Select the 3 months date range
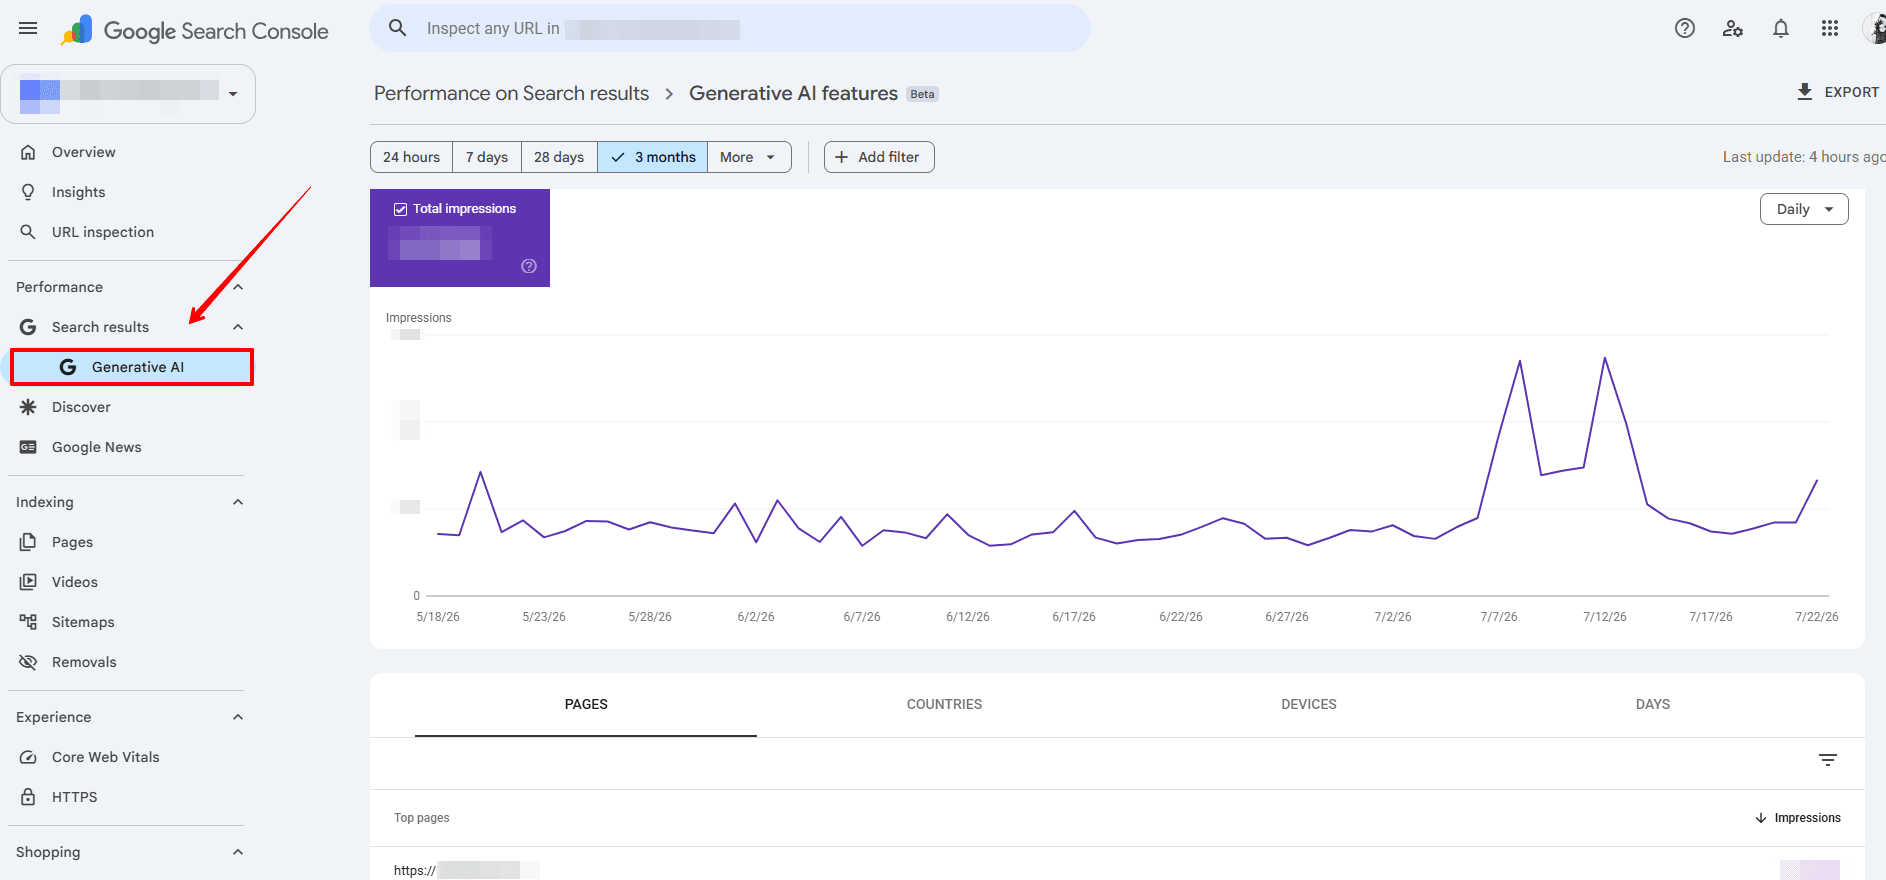This screenshot has width=1886, height=880. point(653,157)
